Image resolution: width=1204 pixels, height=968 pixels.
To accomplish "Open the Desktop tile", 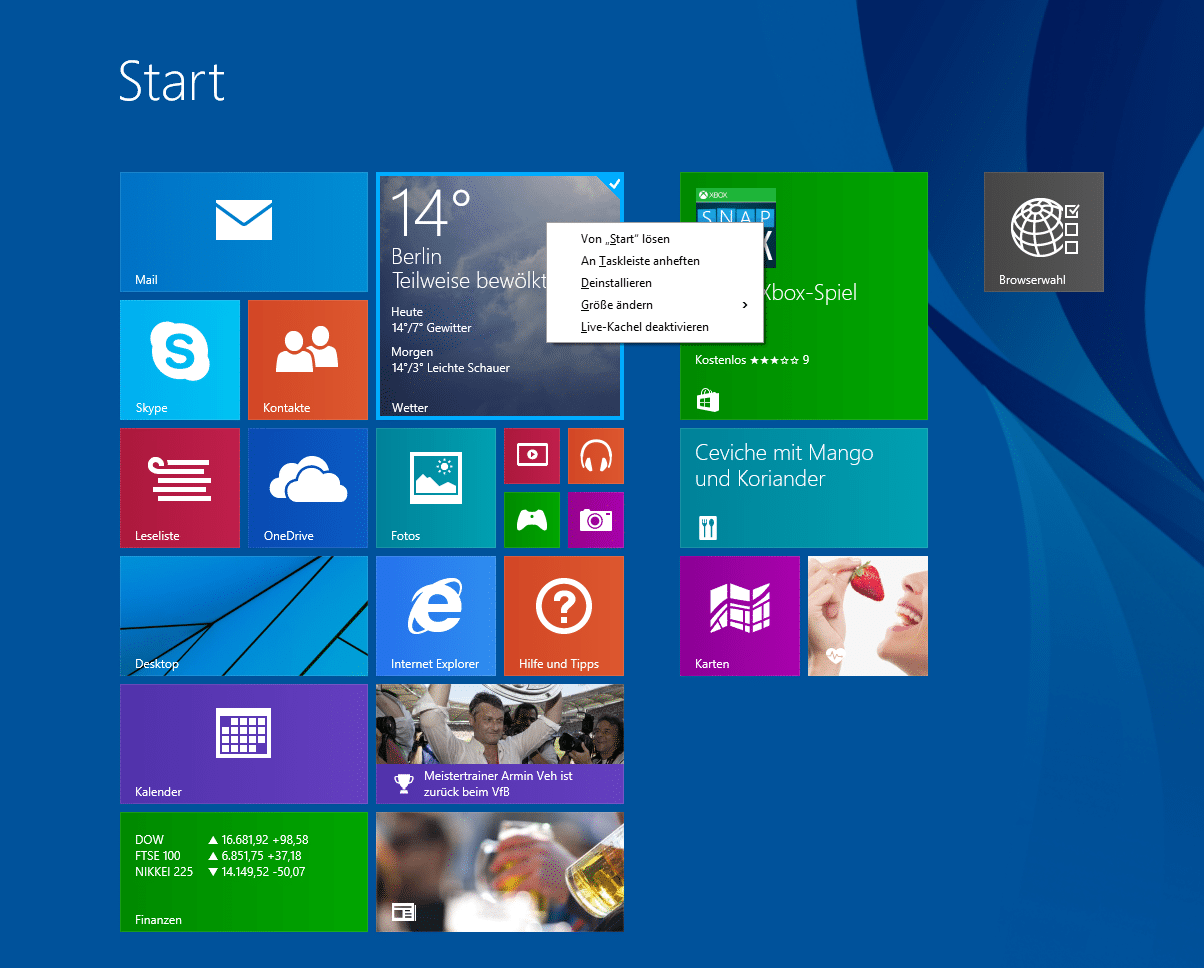I will (x=244, y=616).
